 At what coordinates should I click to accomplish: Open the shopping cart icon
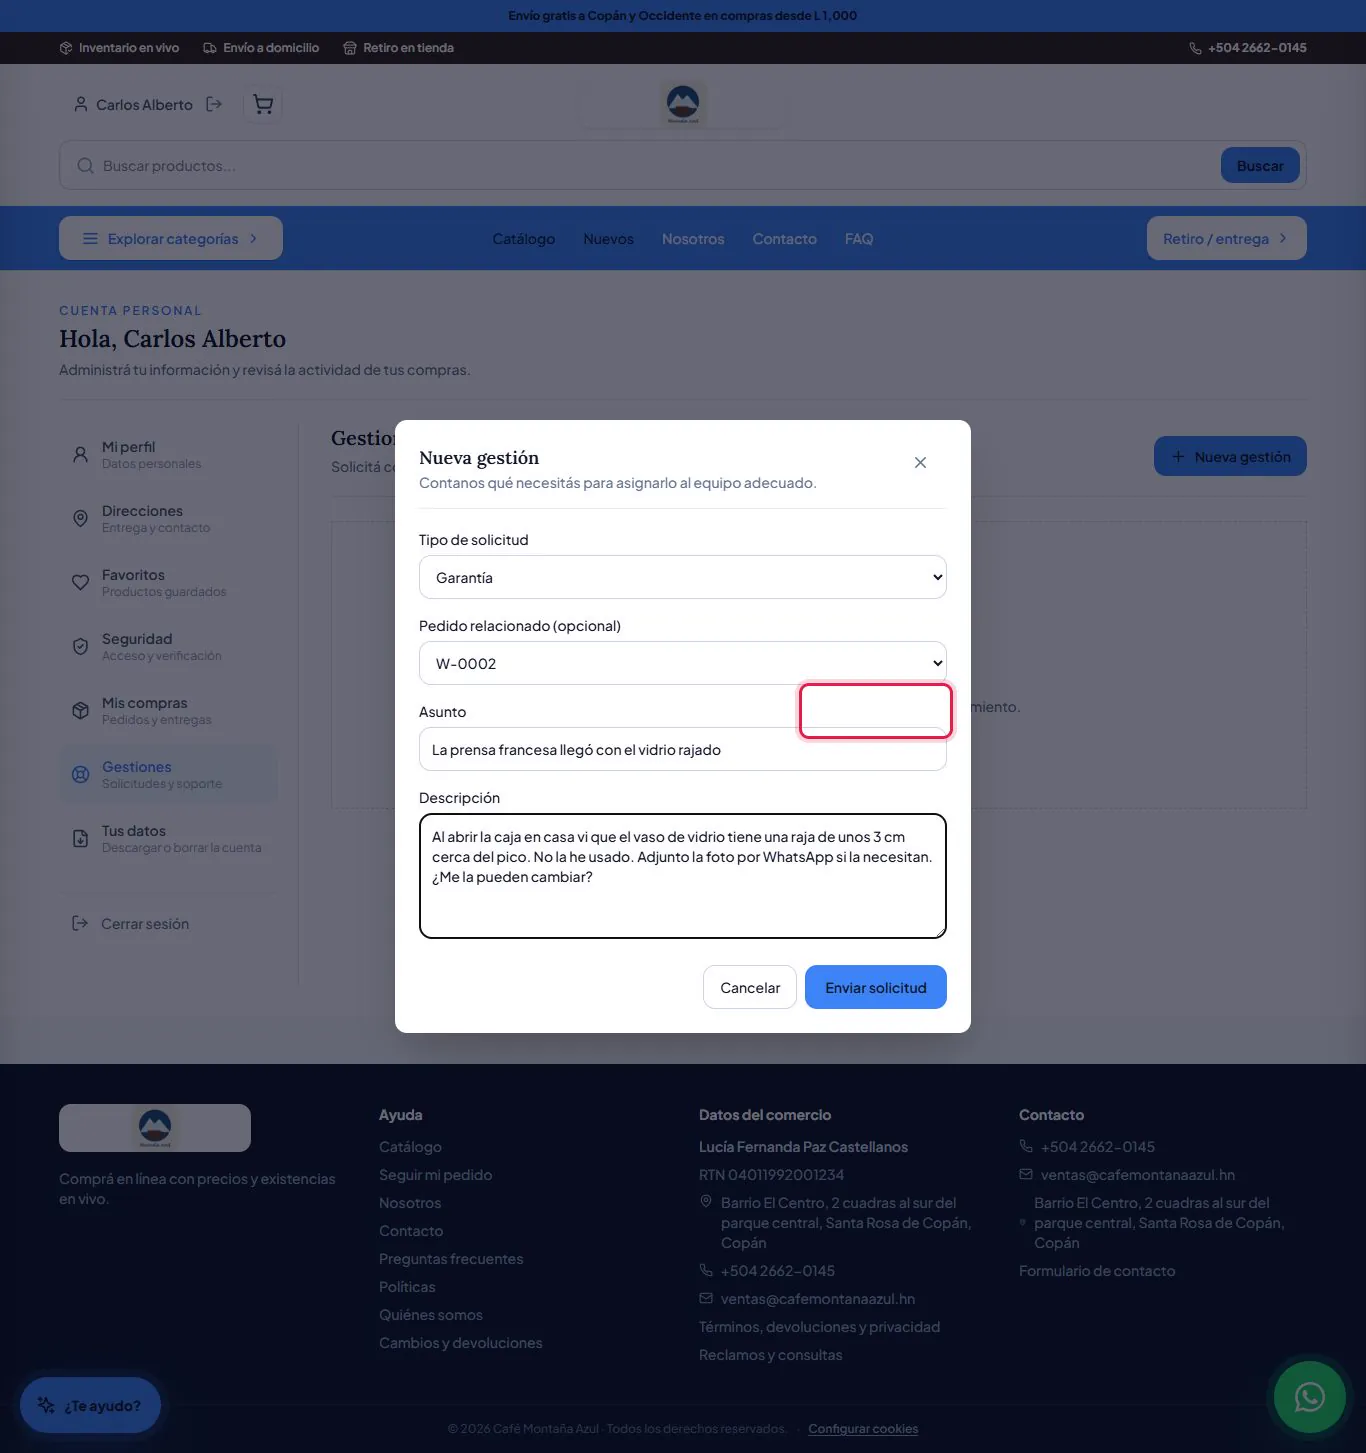click(263, 104)
